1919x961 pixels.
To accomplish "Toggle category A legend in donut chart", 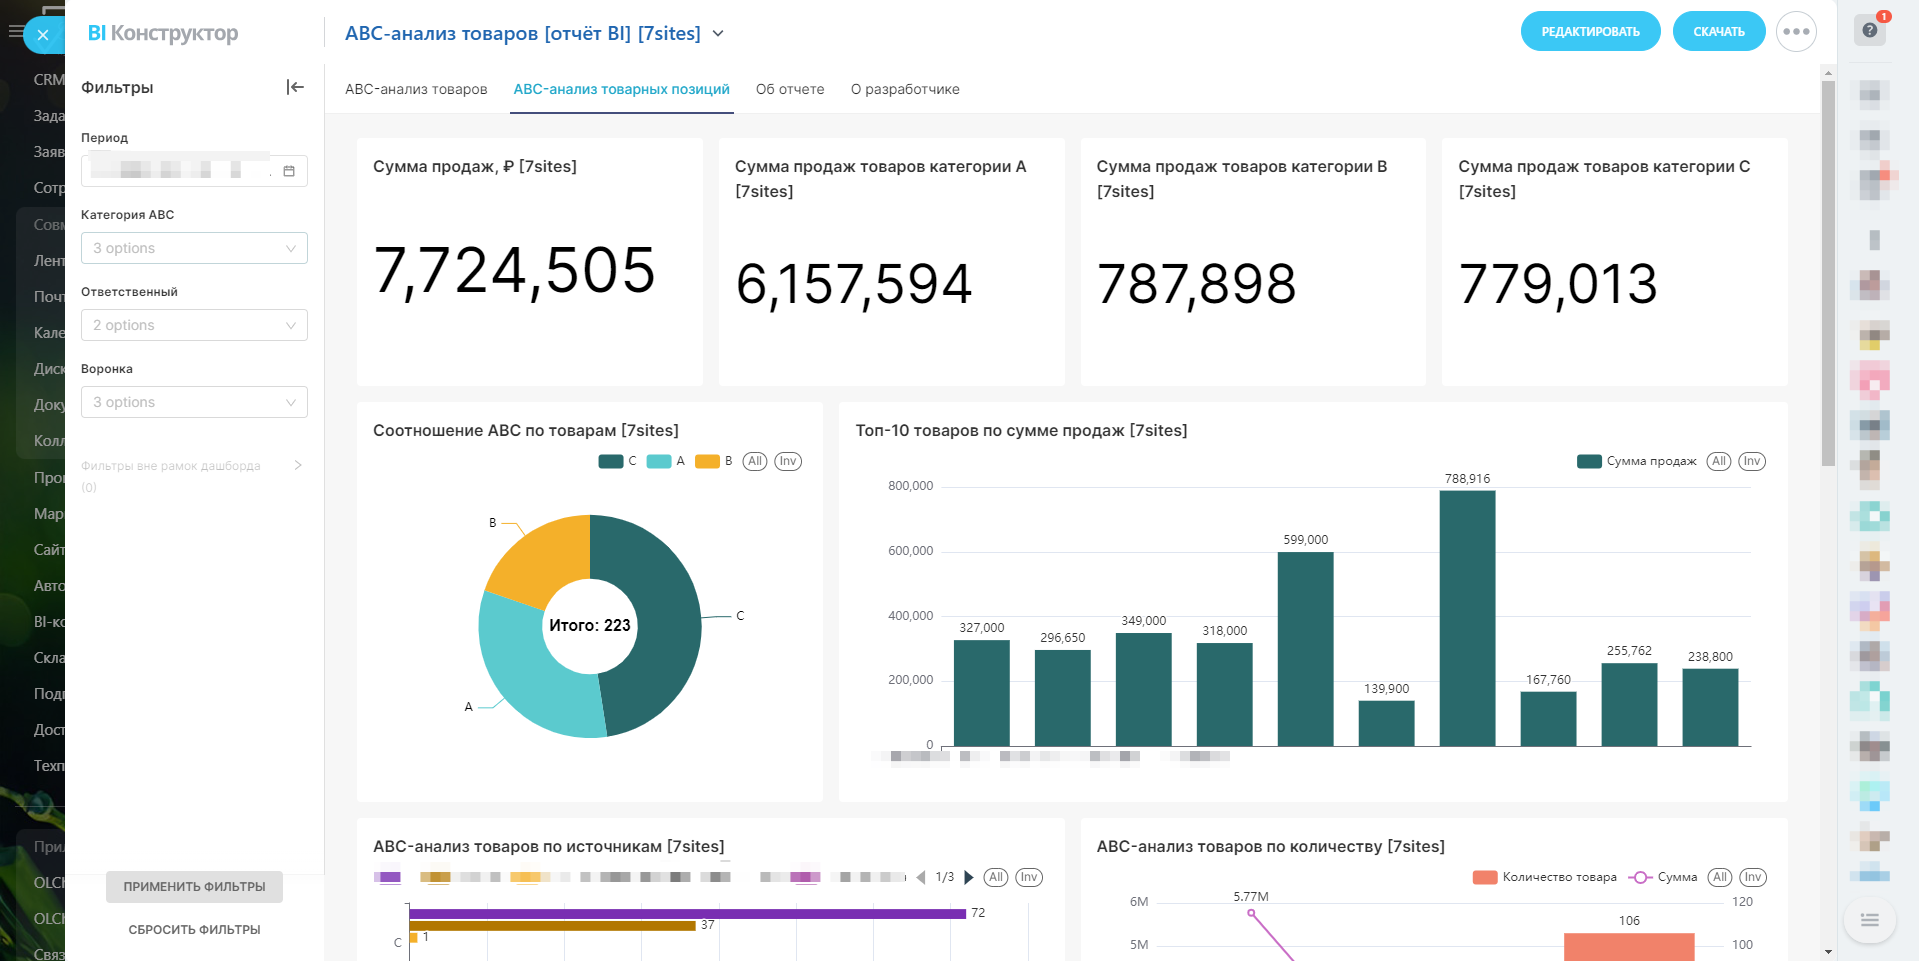I will (x=659, y=461).
